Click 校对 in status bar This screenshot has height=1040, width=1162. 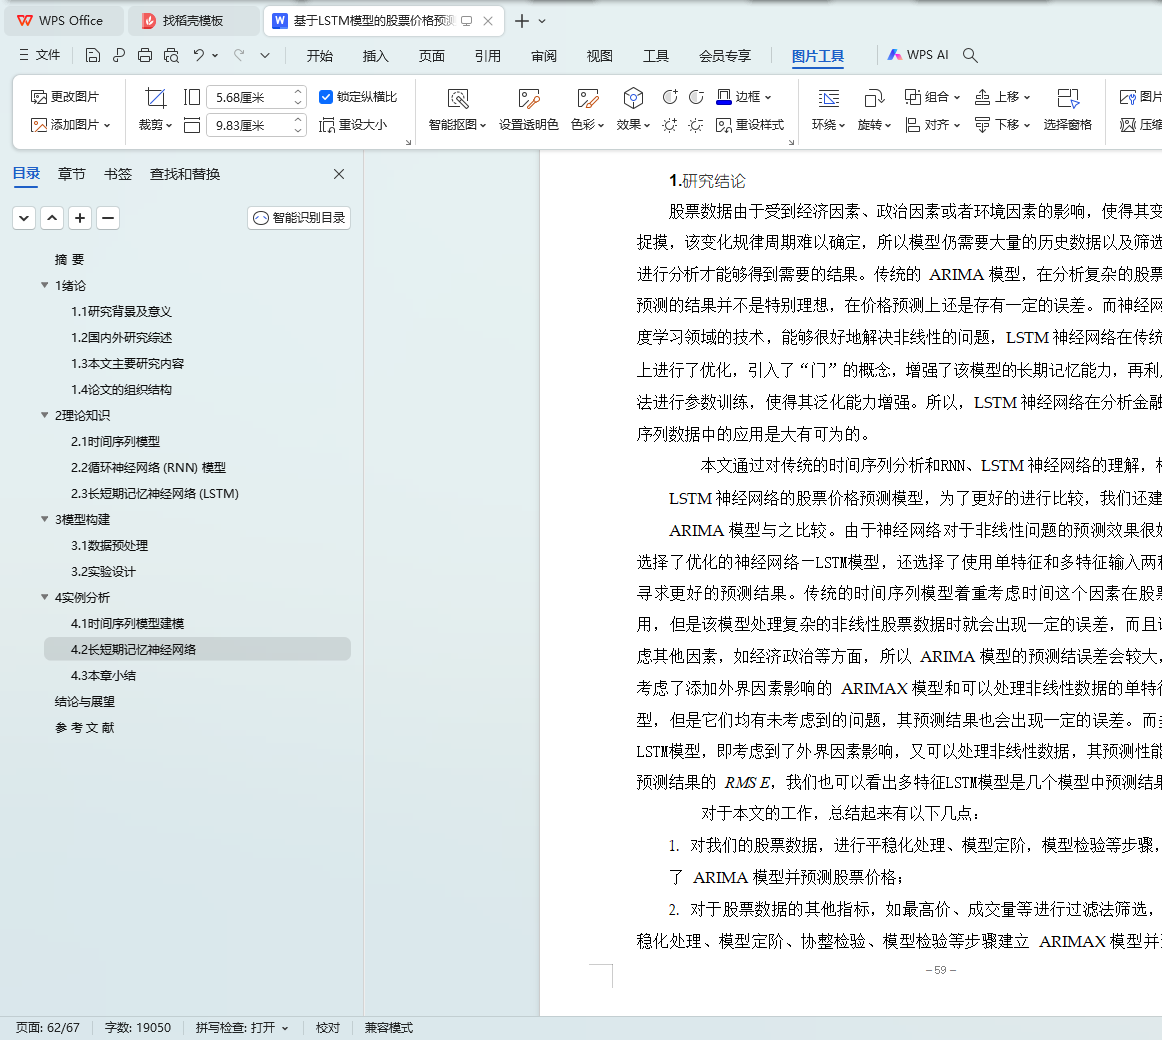coord(328,1027)
